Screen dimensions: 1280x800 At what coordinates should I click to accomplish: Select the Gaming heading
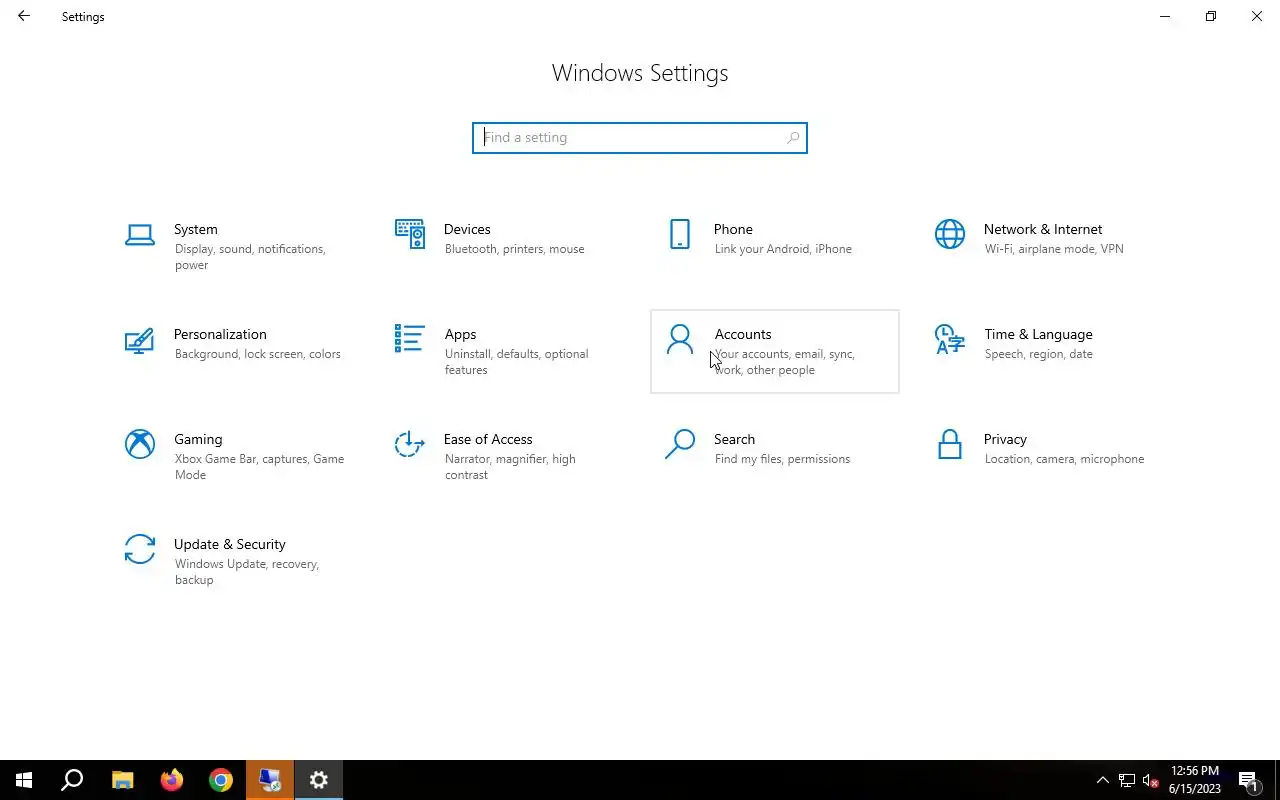[198, 439]
